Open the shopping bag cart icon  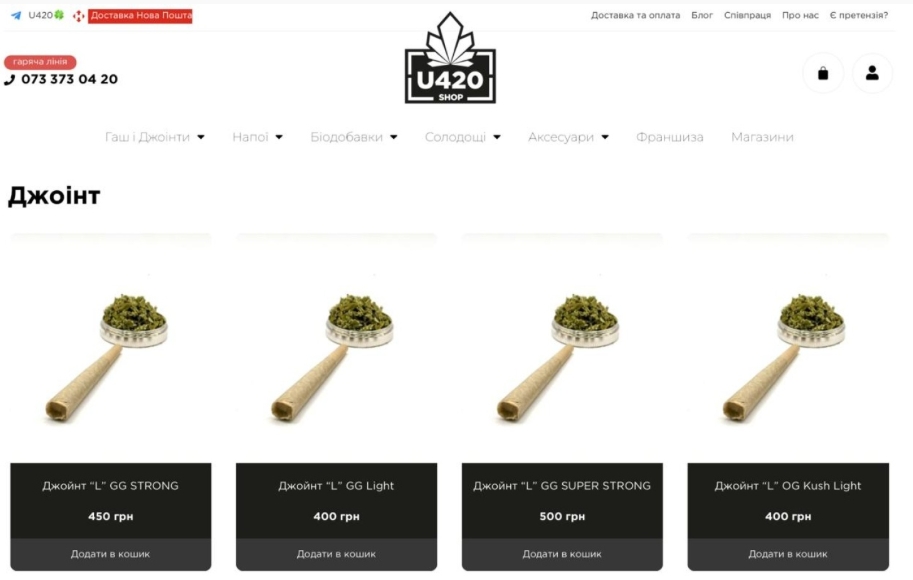point(823,73)
